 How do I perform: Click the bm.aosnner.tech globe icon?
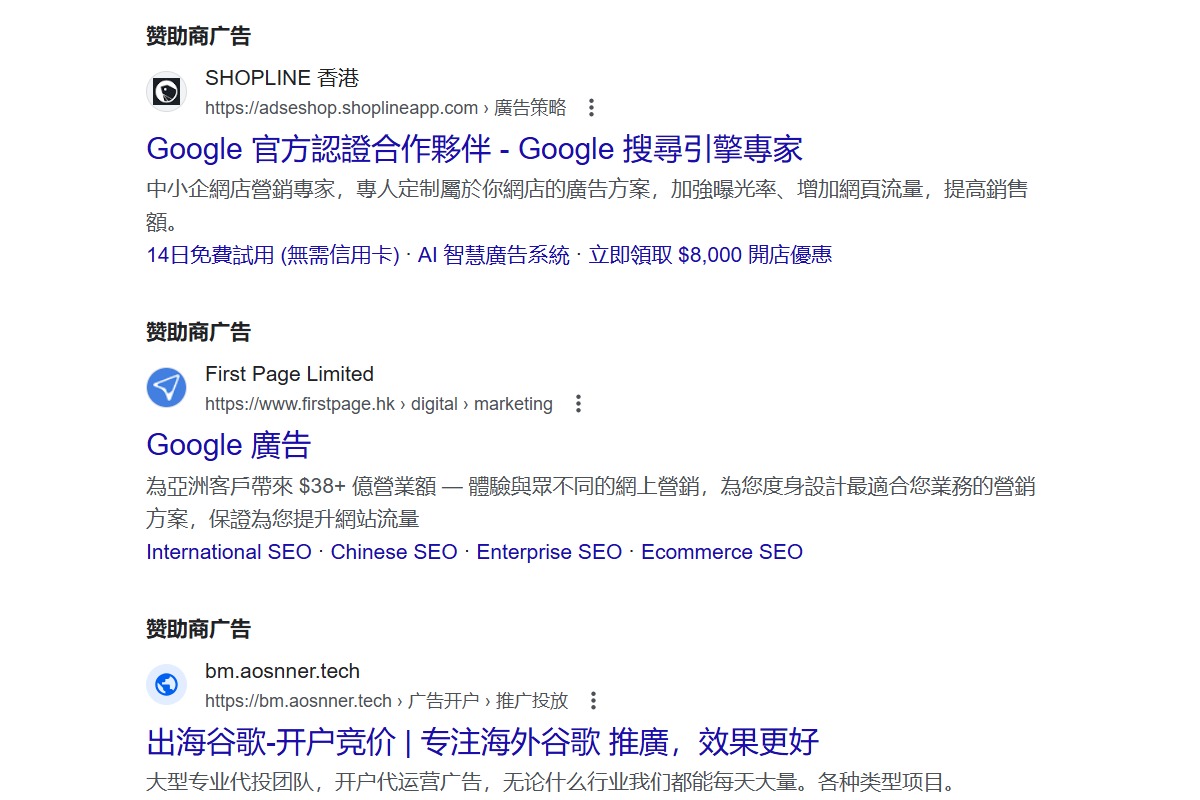[166, 685]
